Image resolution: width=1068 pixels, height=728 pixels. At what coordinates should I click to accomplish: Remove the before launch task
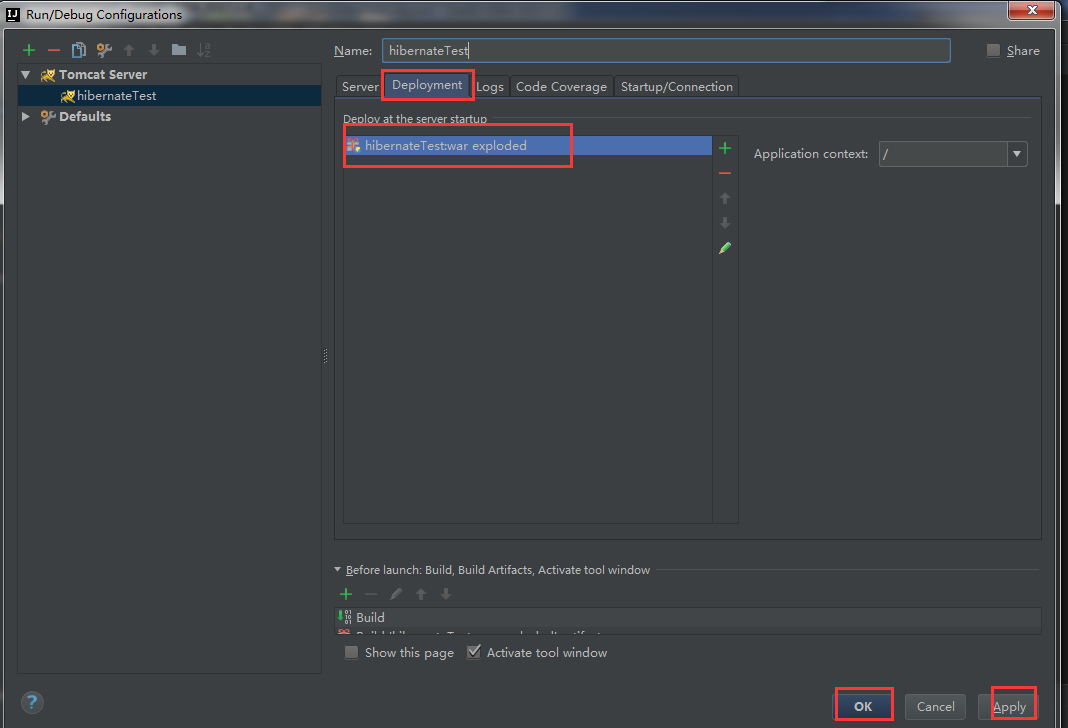[371, 595]
